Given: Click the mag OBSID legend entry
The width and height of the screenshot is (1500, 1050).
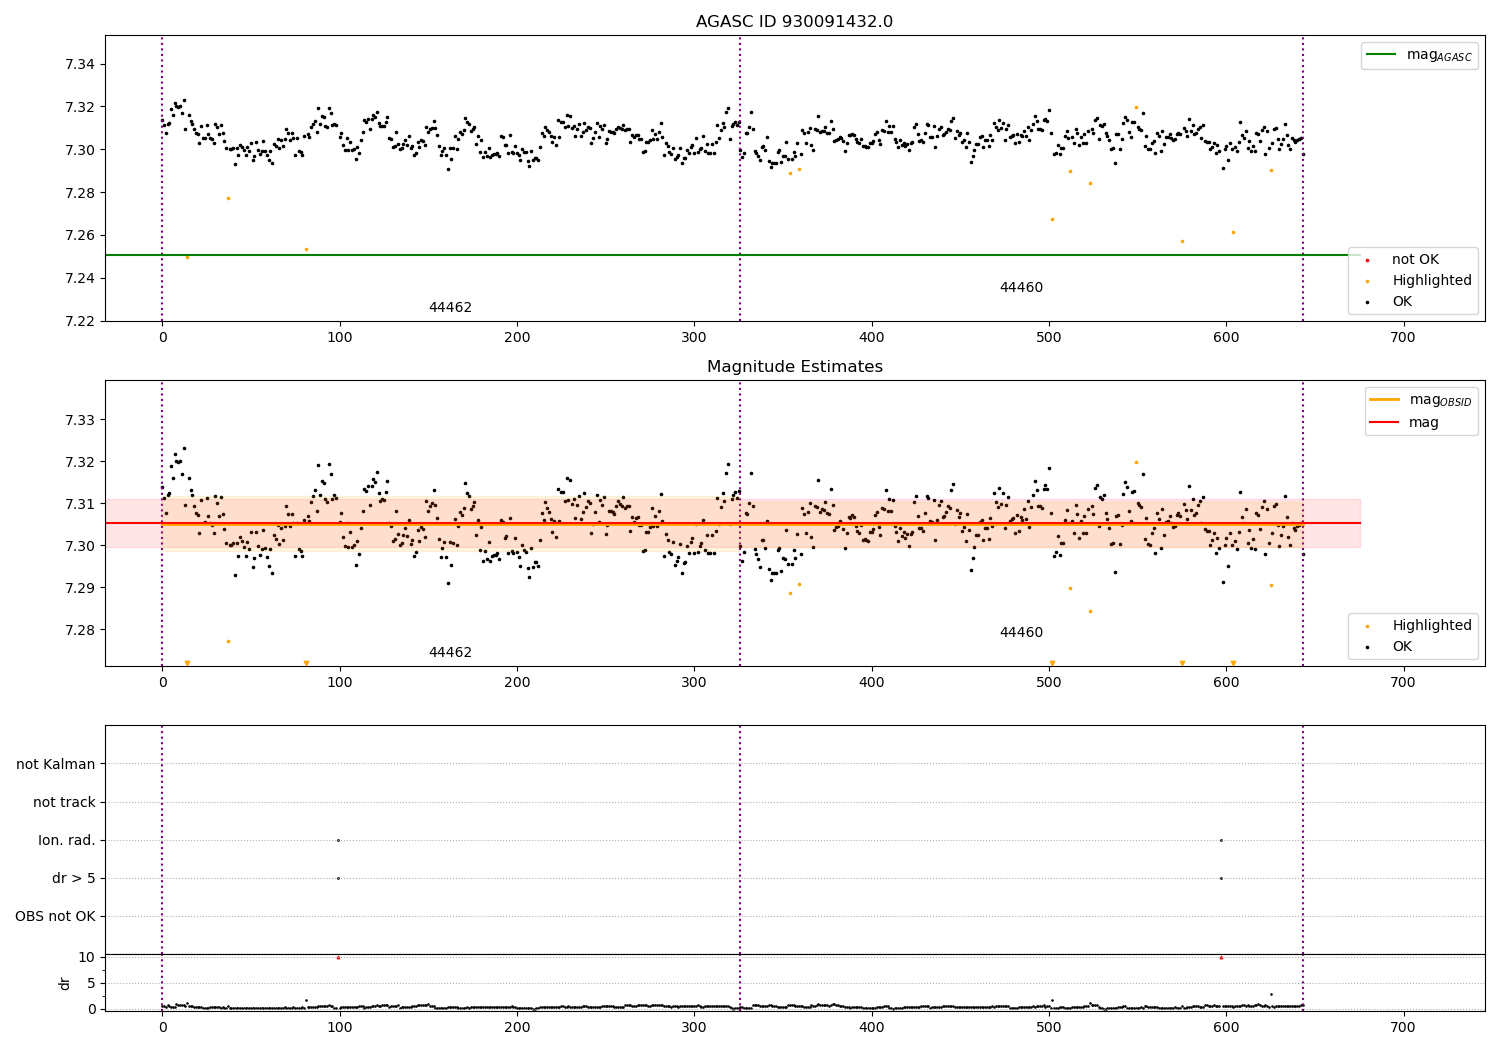Looking at the screenshot, I should (1420, 400).
